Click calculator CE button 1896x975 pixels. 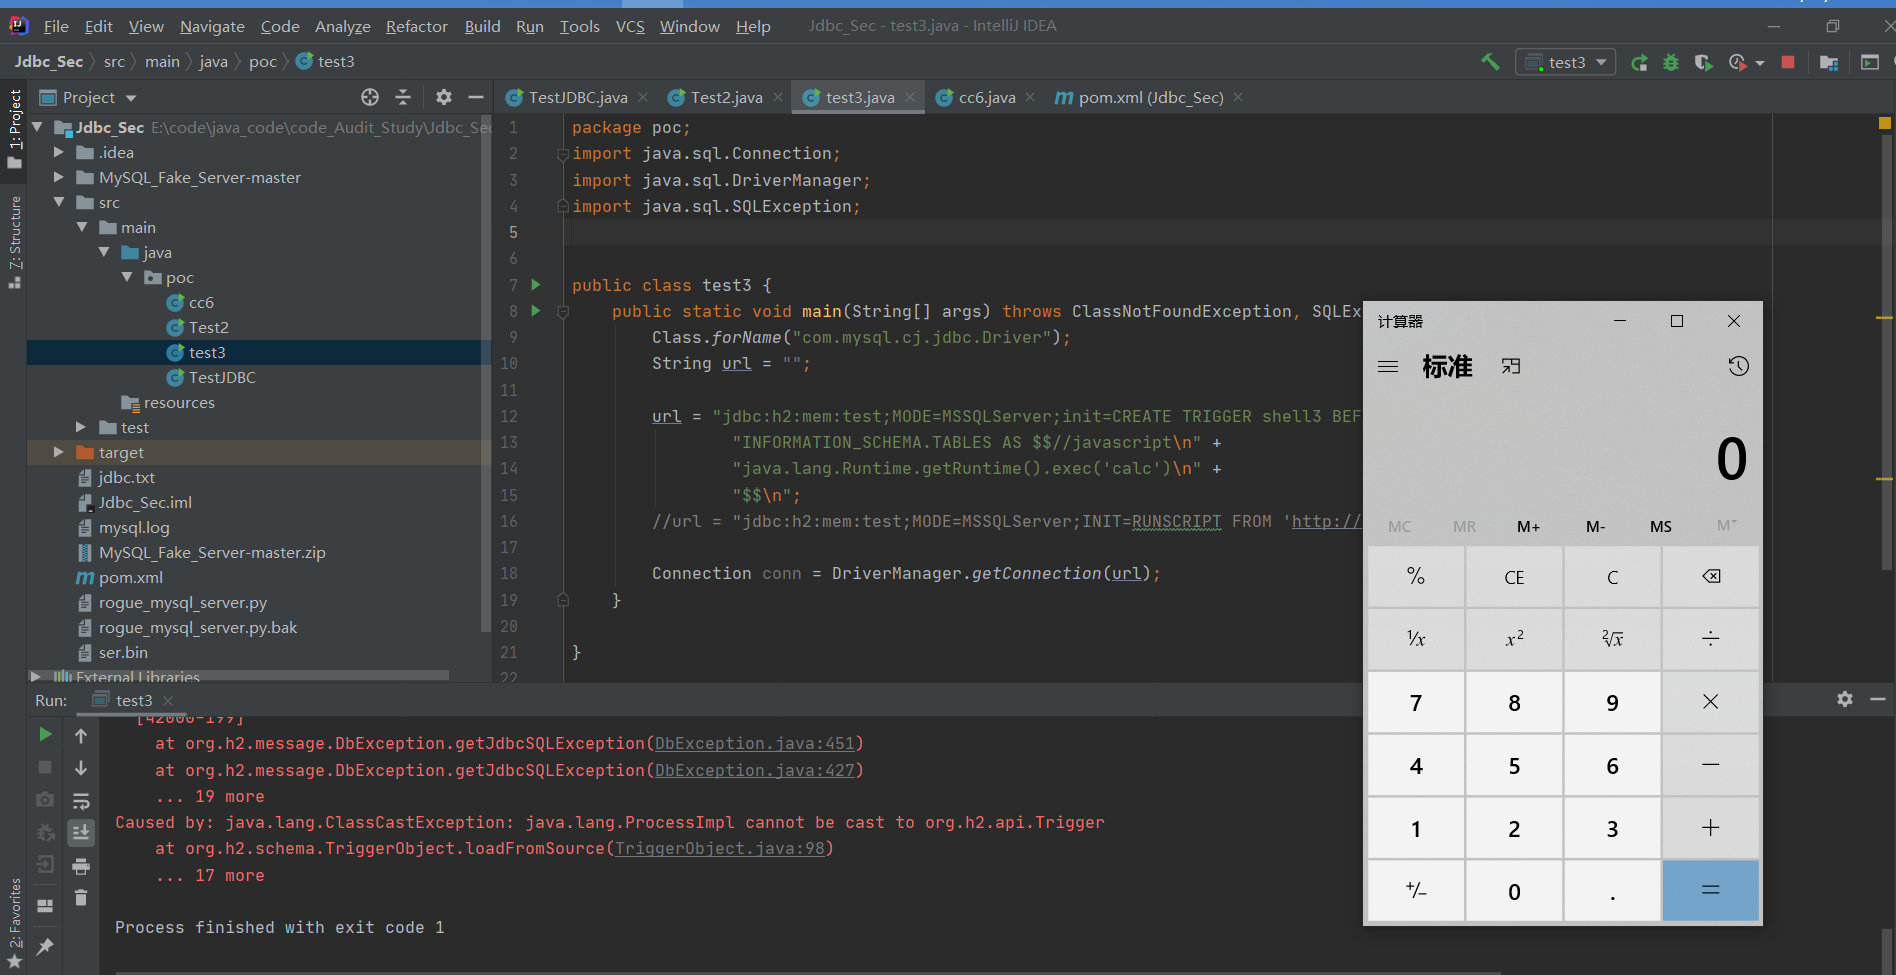point(1514,577)
